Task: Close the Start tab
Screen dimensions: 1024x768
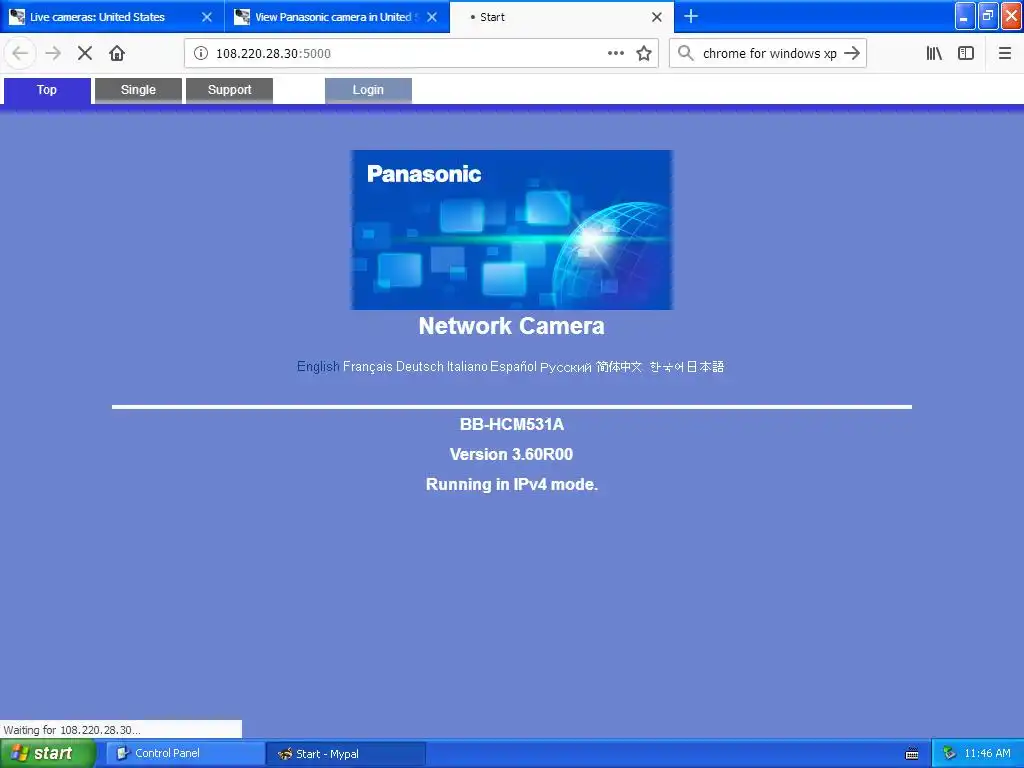Action: point(657,17)
